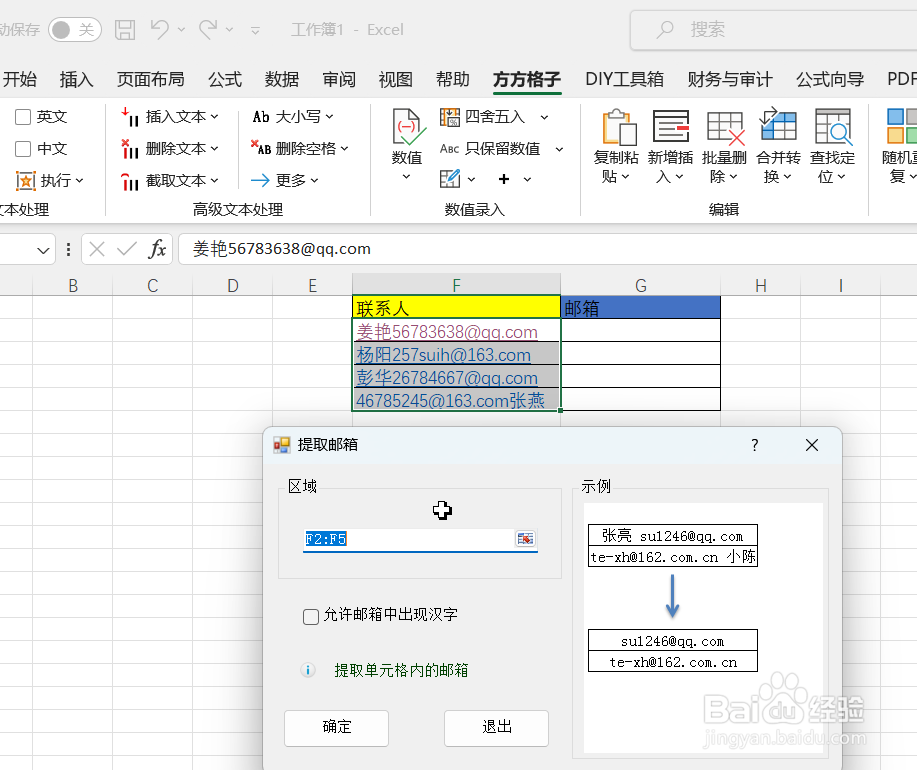Viewport: 917px width, 770px height.
Task: Click the formula bar options dots
Action: 68,250
